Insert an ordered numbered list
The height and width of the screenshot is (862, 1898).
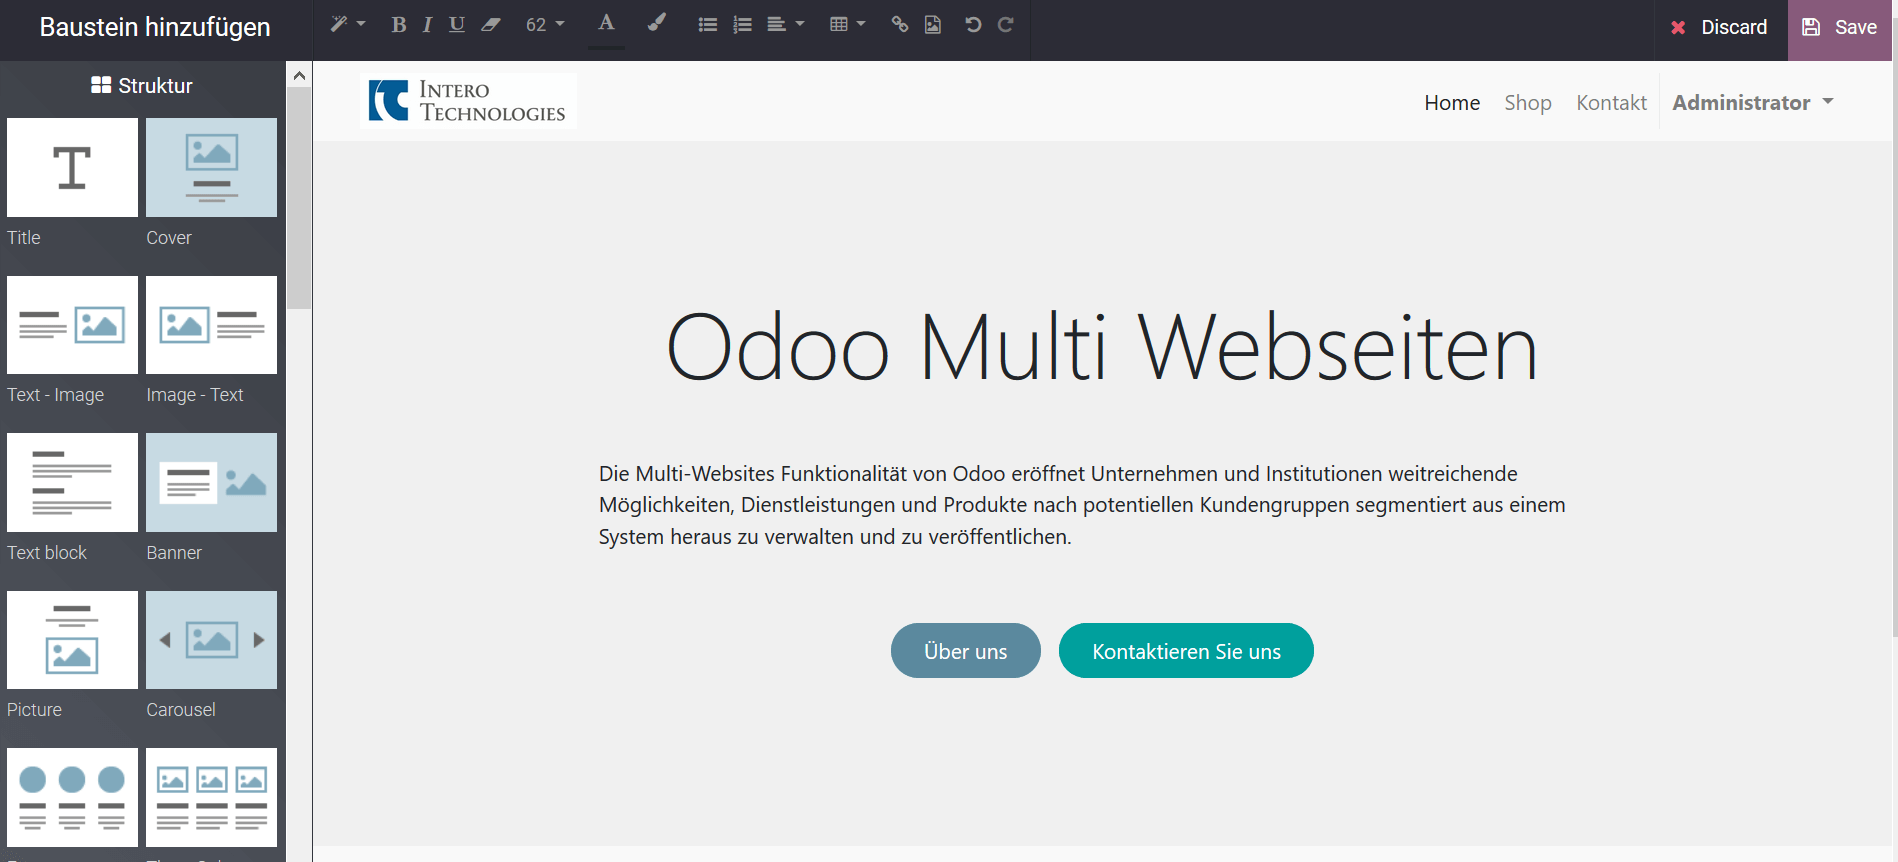(742, 24)
